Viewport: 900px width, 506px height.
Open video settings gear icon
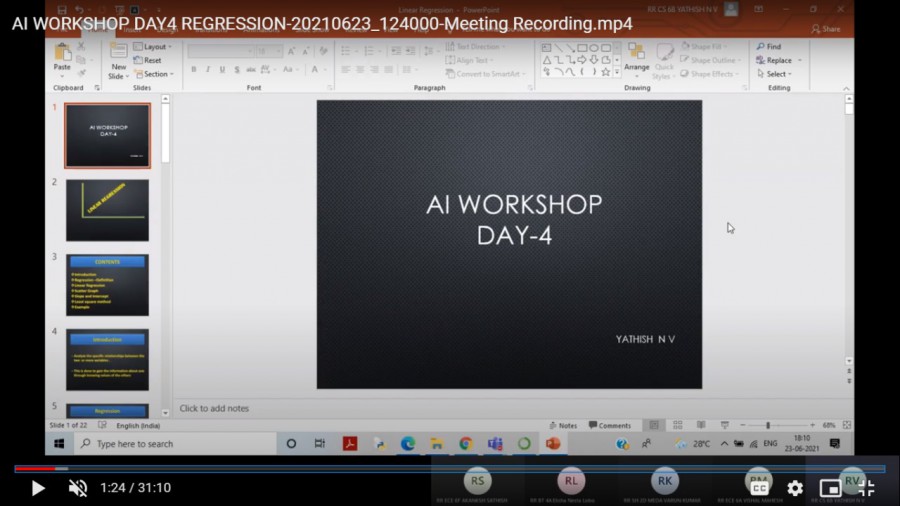[795, 488]
